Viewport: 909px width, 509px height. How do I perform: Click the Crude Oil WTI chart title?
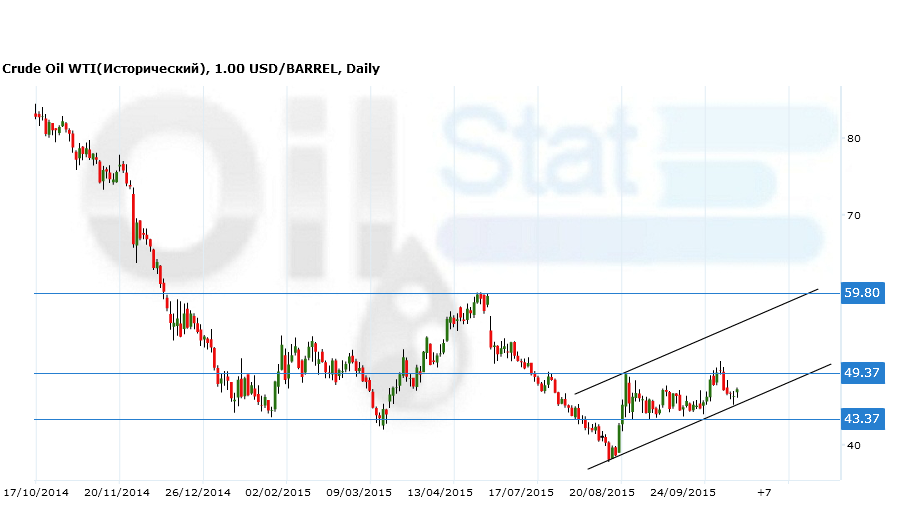[191, 69]
